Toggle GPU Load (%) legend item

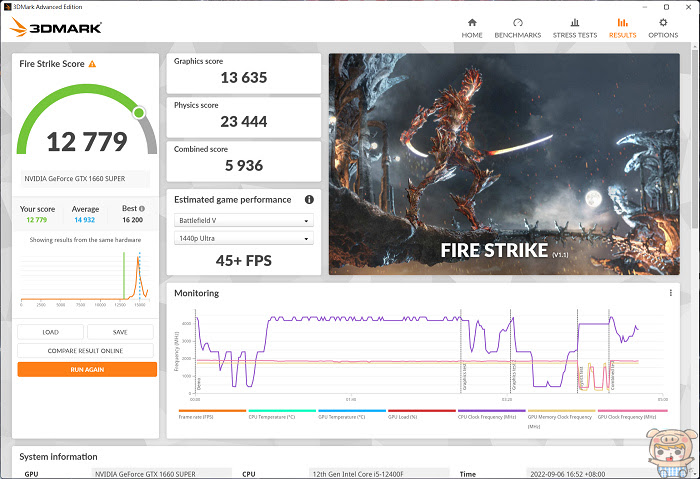(421, 414)
